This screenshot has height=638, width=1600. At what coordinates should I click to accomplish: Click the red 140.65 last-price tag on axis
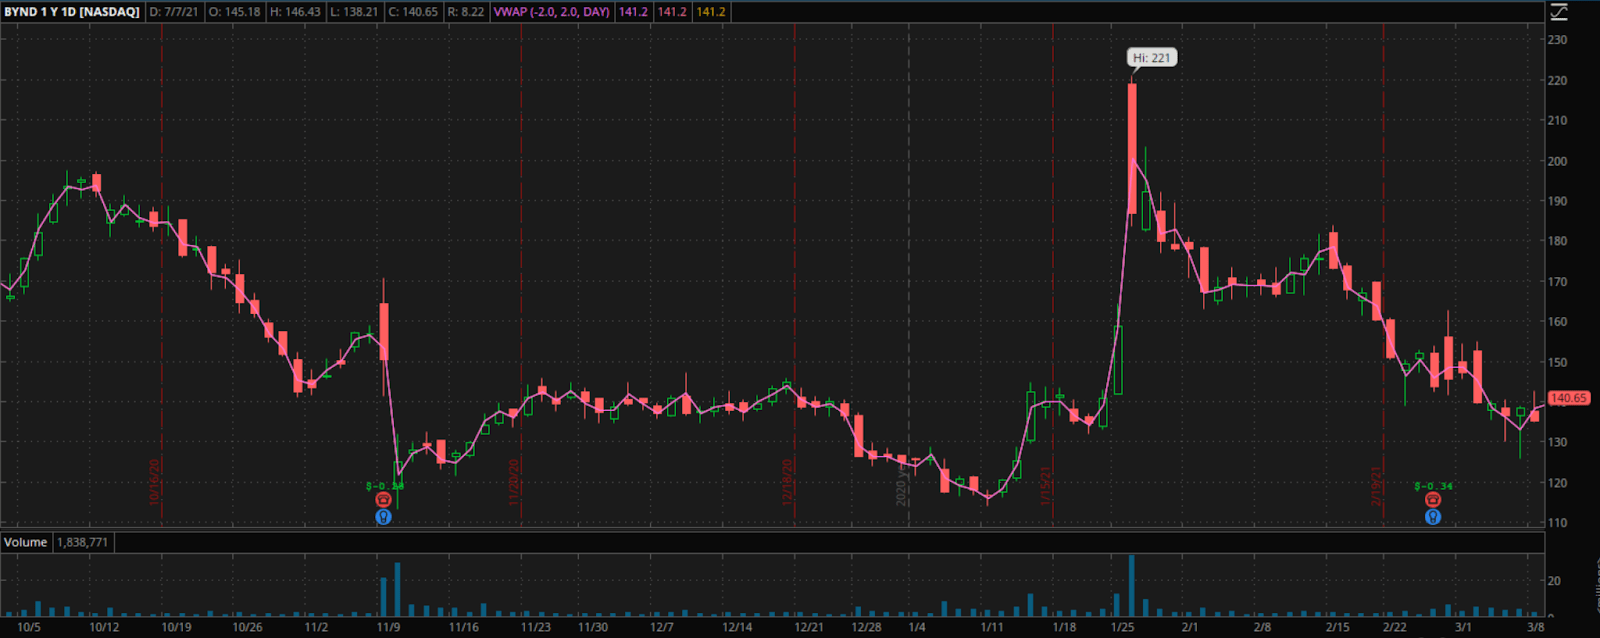point(1568,398)
